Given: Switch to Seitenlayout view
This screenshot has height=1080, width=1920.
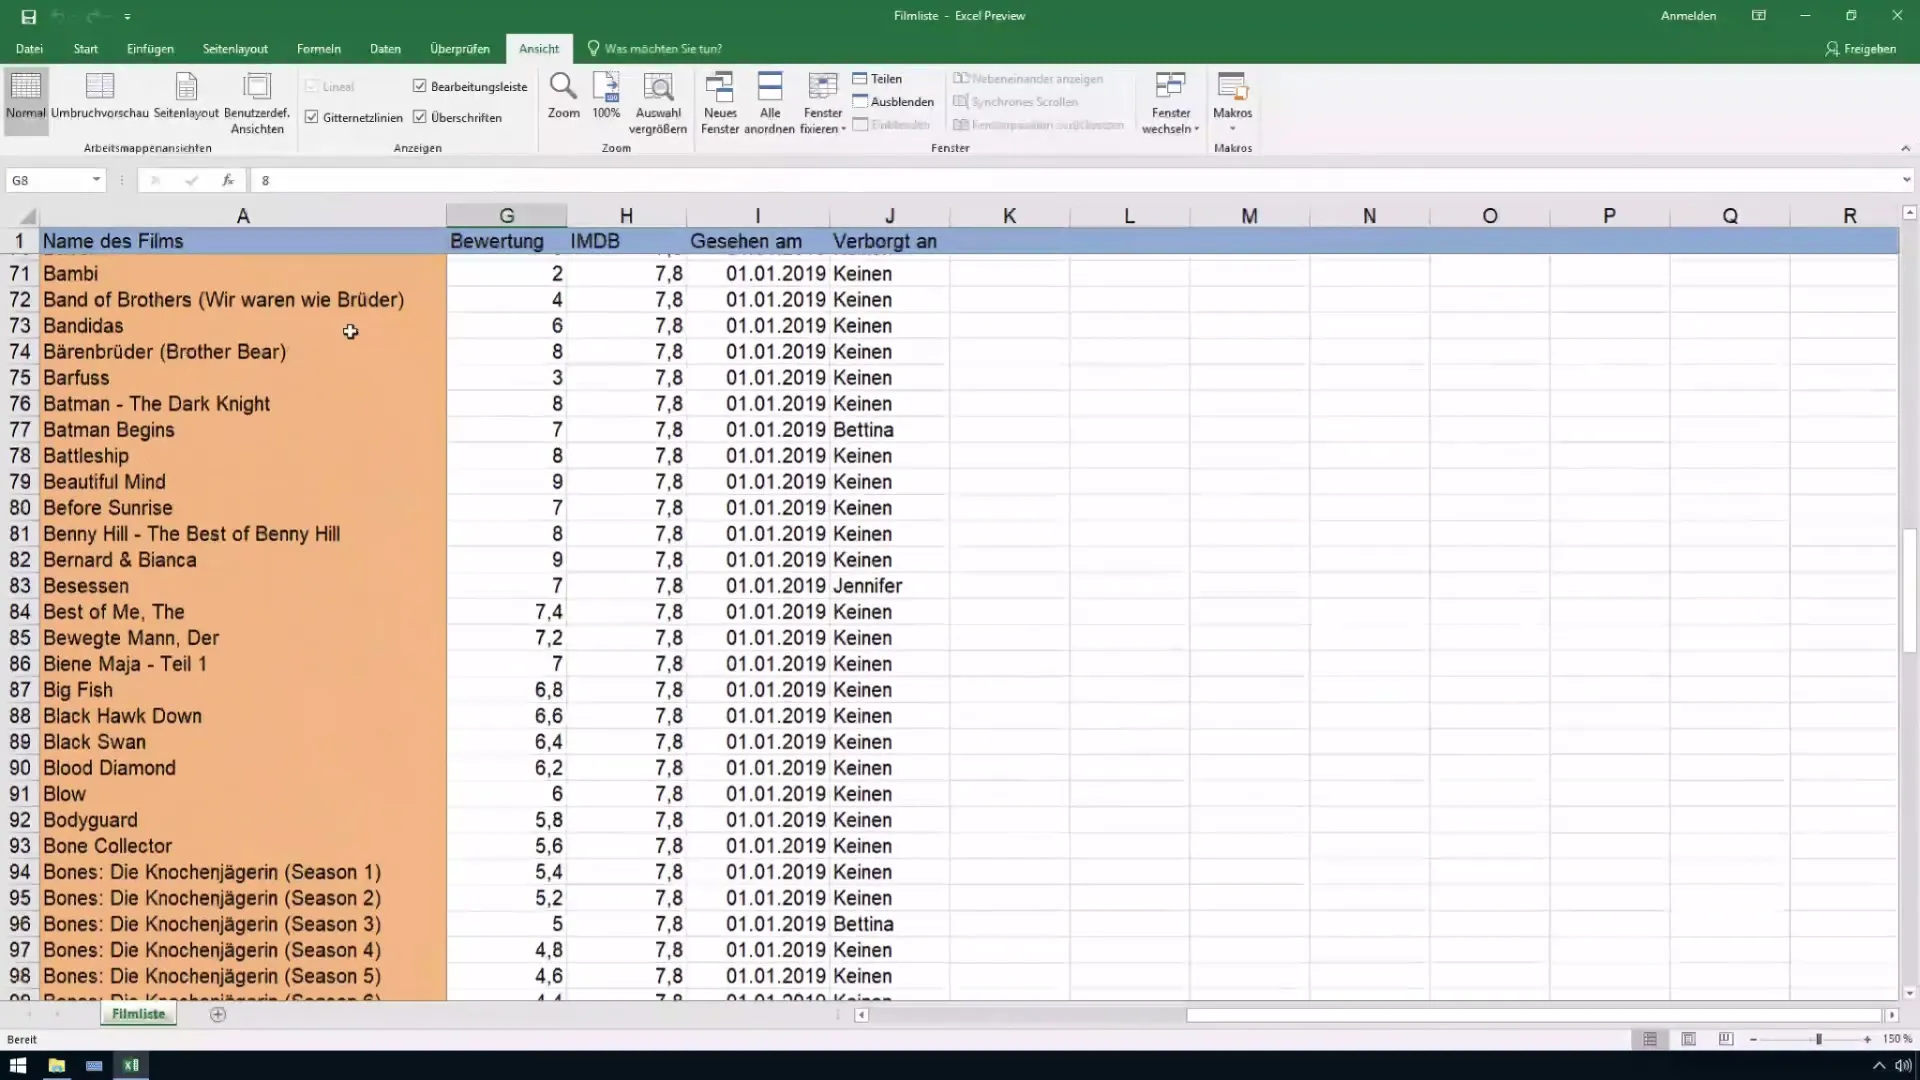Looking at the screenshot, I should click(x=186, y=97).
